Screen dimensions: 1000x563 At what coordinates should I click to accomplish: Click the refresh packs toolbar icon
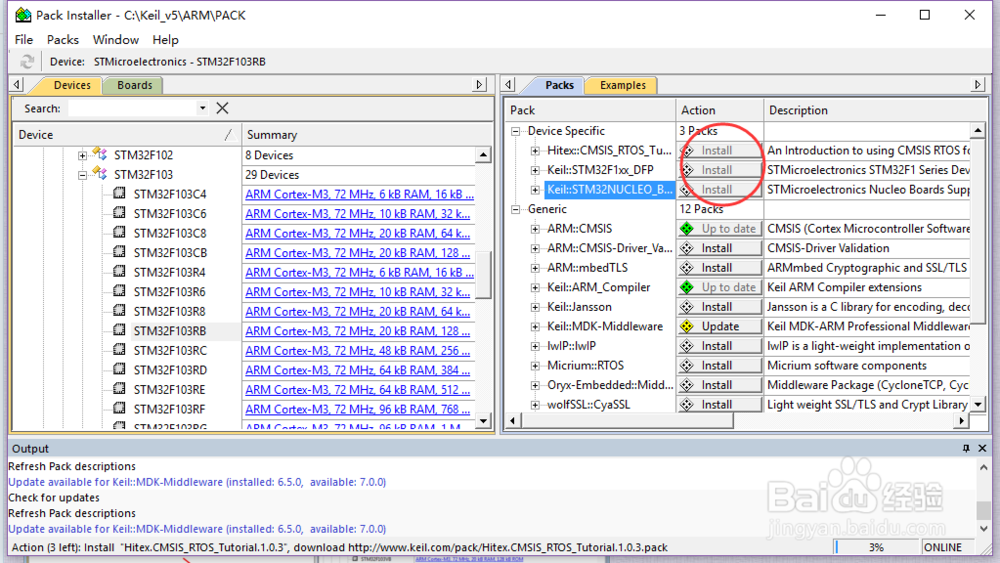pos(27,61)
